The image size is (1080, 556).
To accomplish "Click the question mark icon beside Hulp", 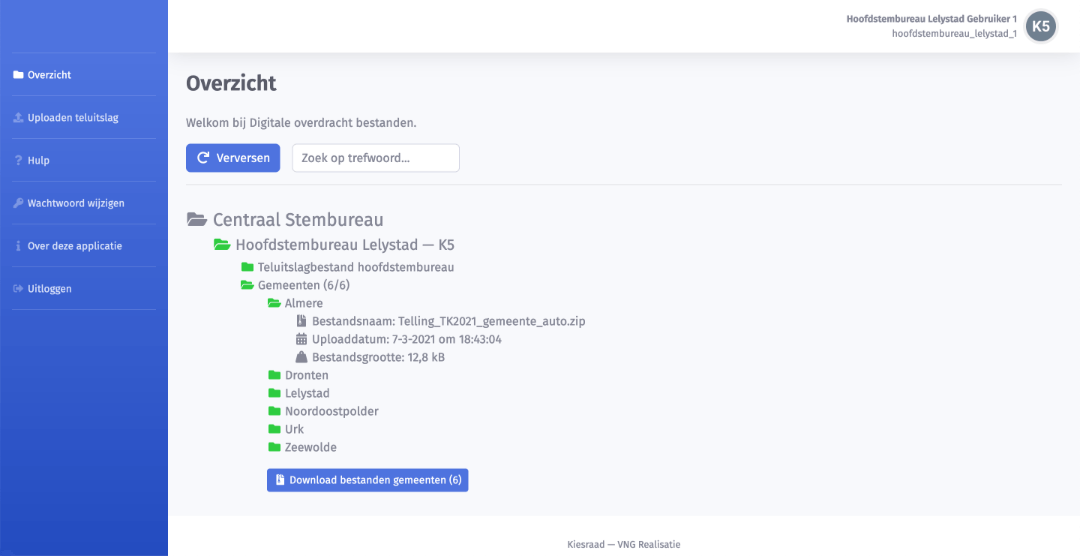I will 18,161.
